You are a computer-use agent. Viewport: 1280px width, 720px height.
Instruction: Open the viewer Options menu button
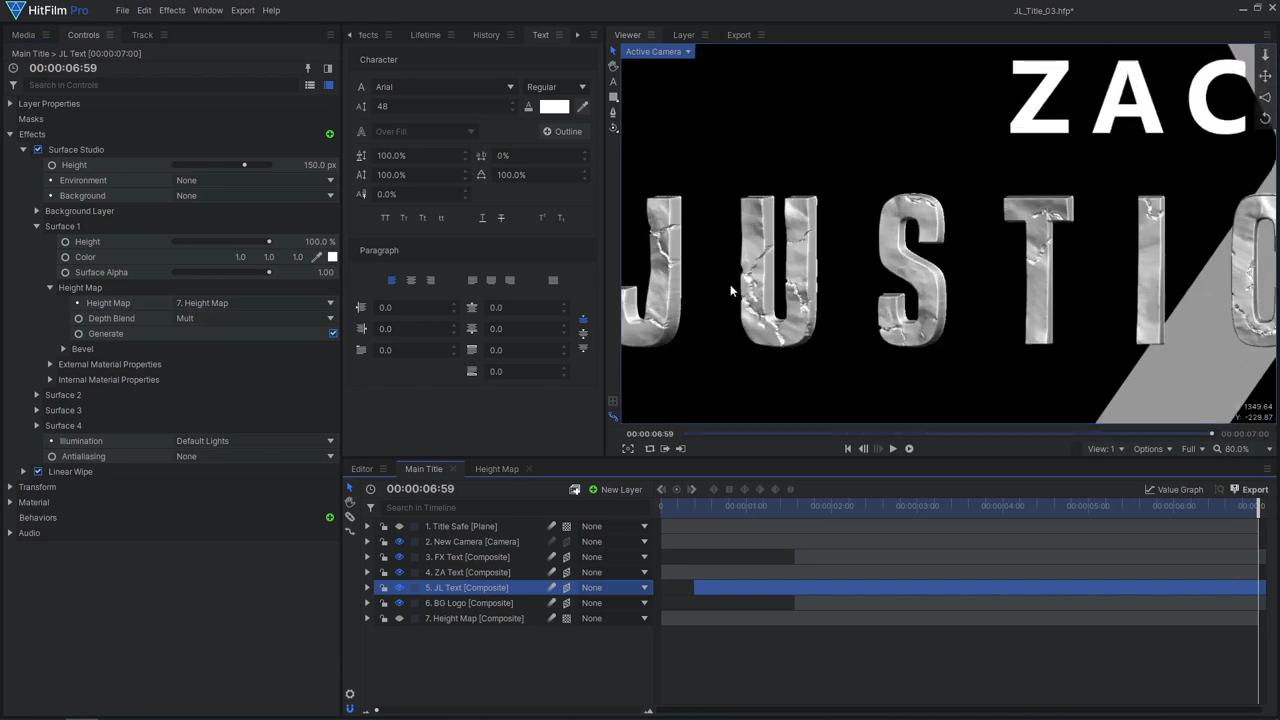pyautogui.click(x=1153, y=449)
